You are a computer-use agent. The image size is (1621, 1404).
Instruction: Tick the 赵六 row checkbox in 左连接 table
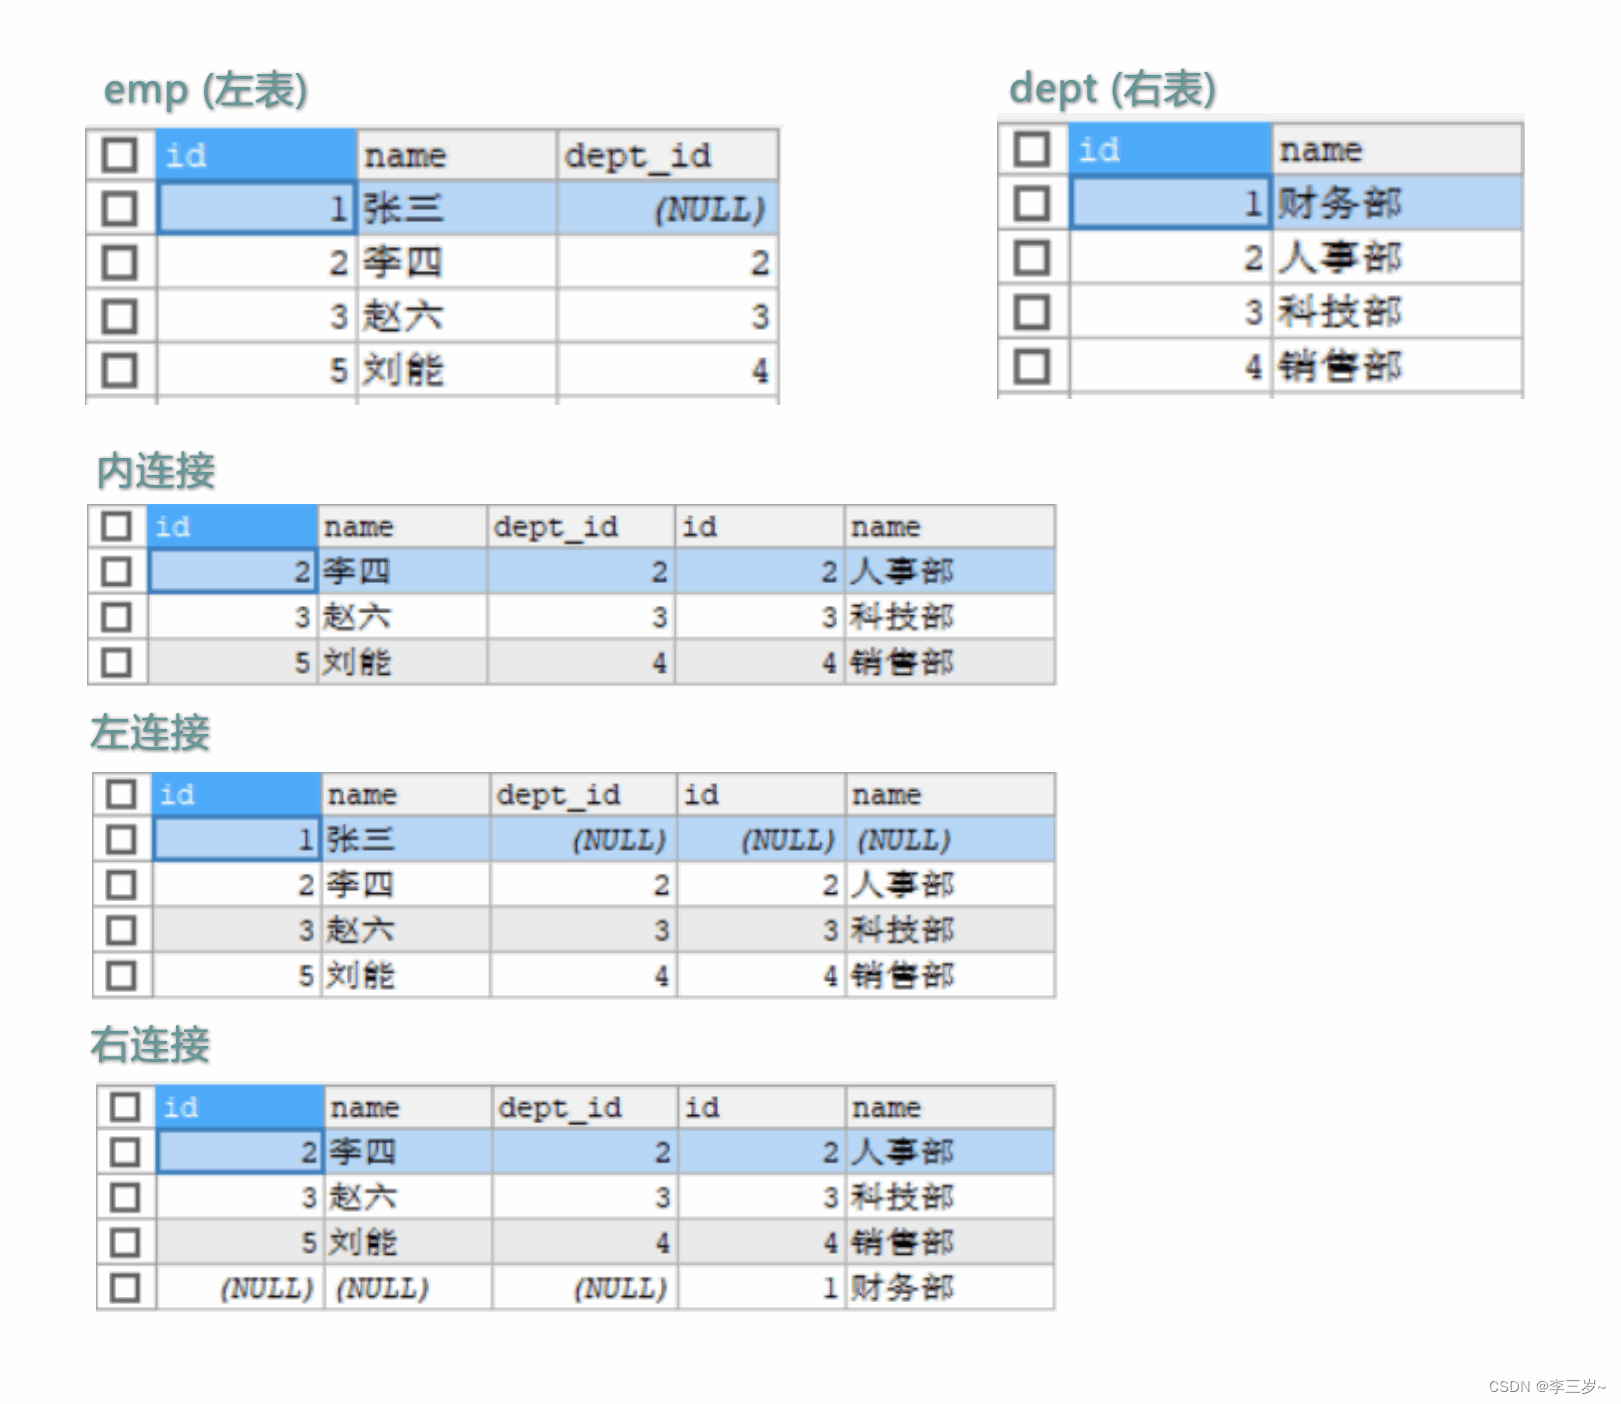point(121,930)
